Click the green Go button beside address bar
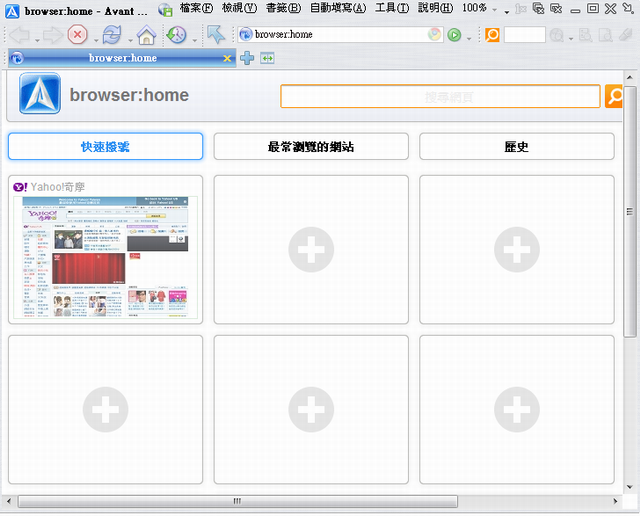The height and width of the screenshot is (516, 640). 455,35
